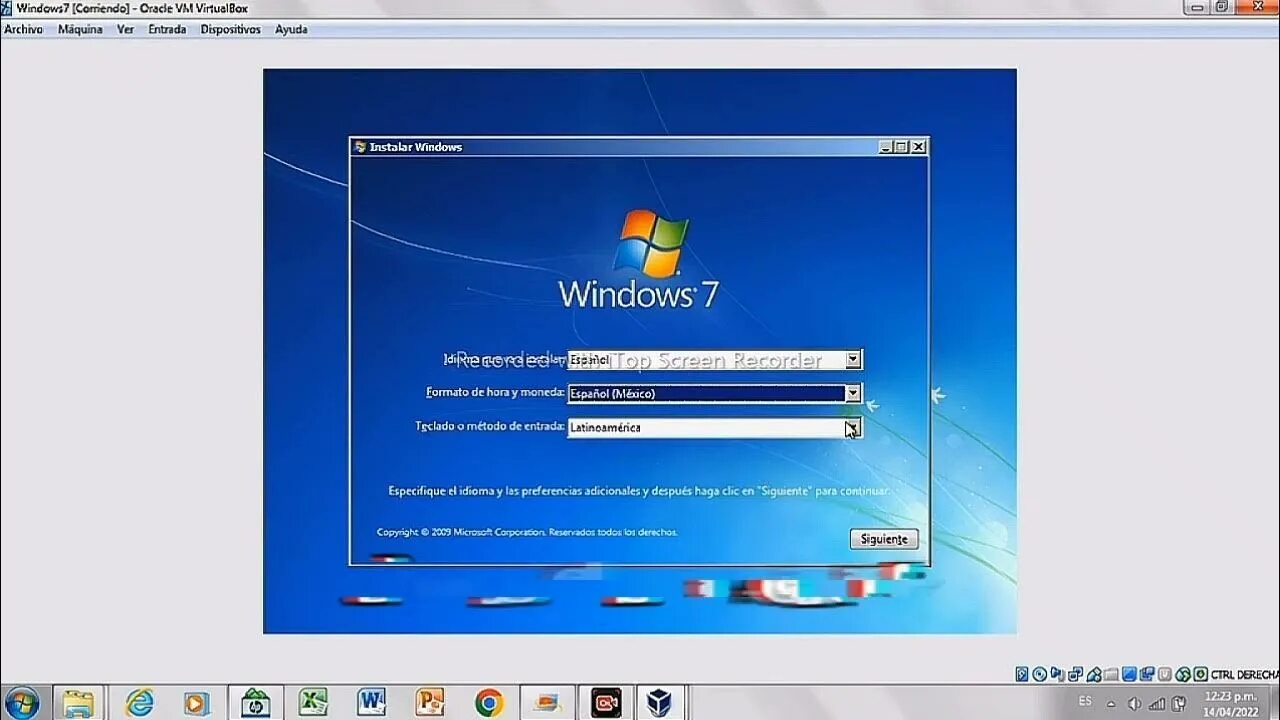Click the network adapter status icon
Screen dimensions: 1280x720
point(1075,674)
